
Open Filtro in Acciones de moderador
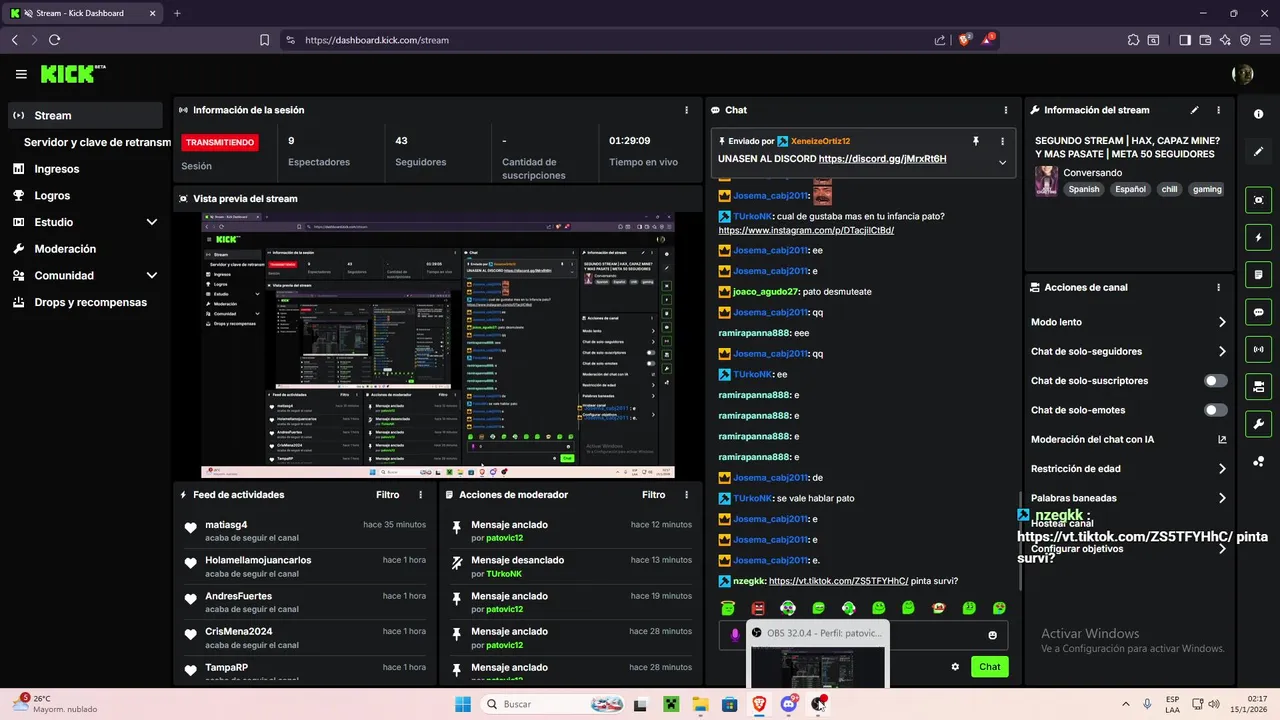coord(654,495)
